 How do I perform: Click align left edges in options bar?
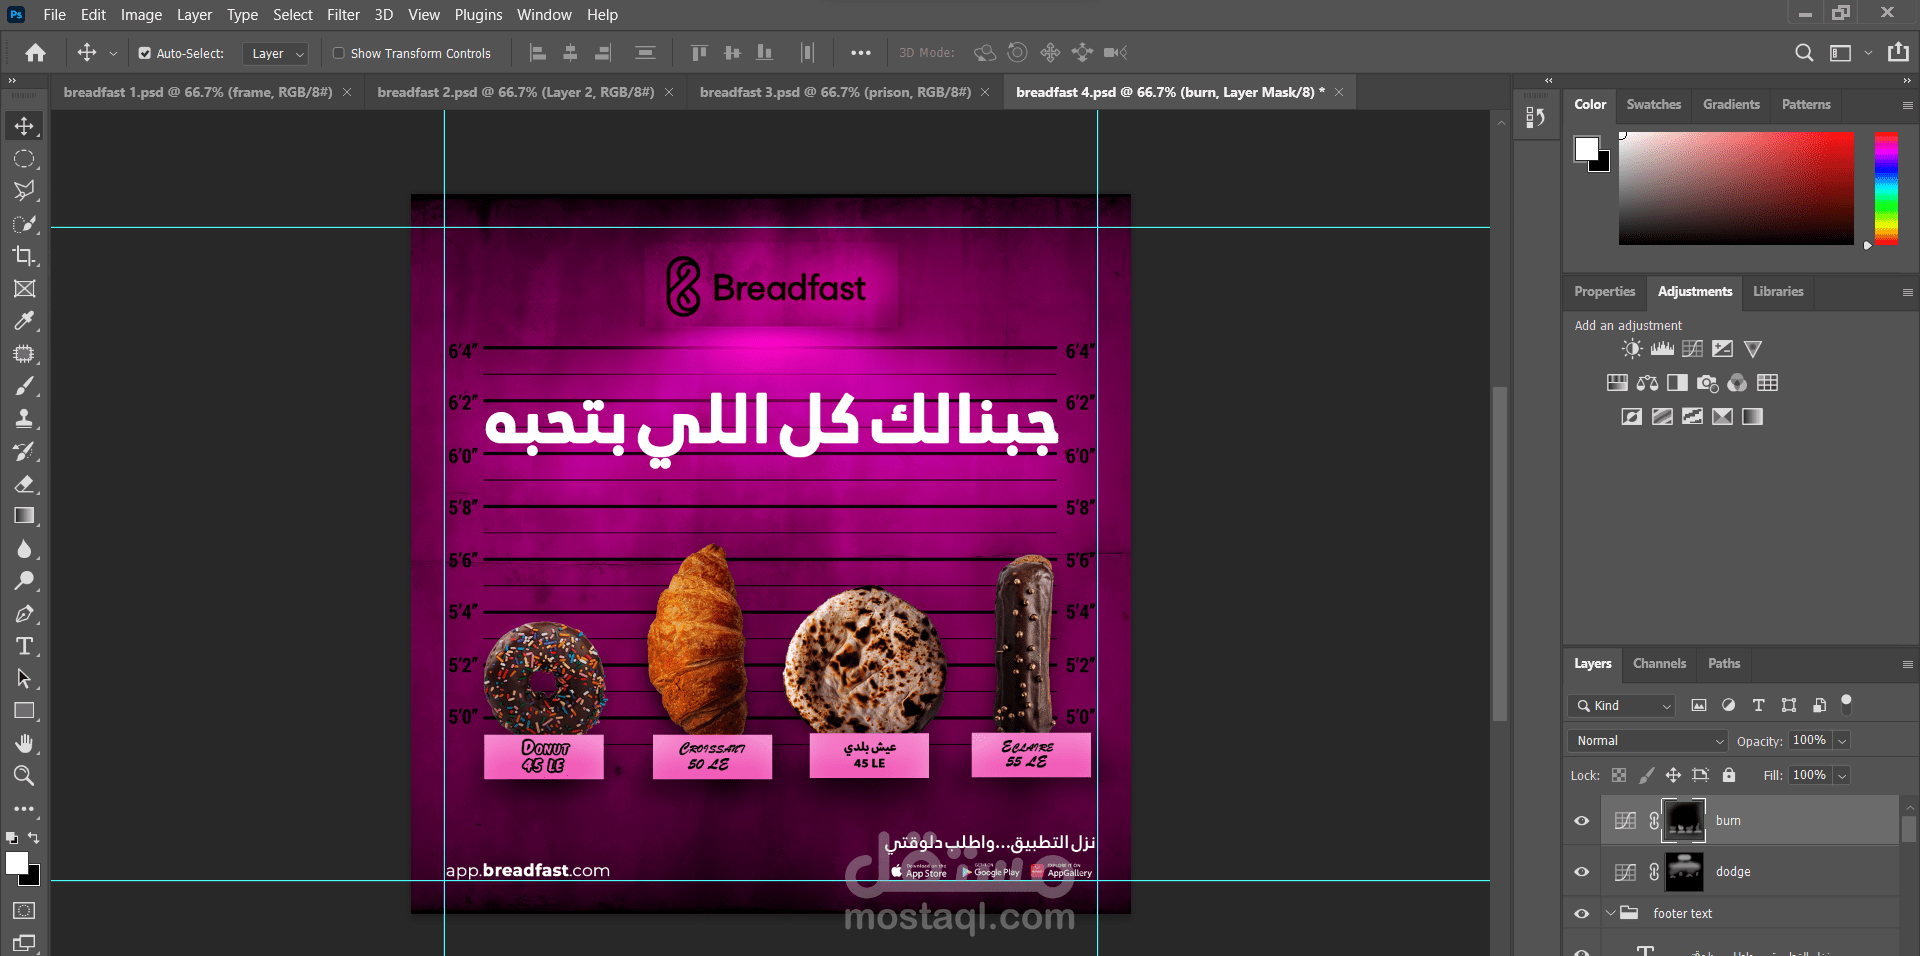click(x=538, y=53)
